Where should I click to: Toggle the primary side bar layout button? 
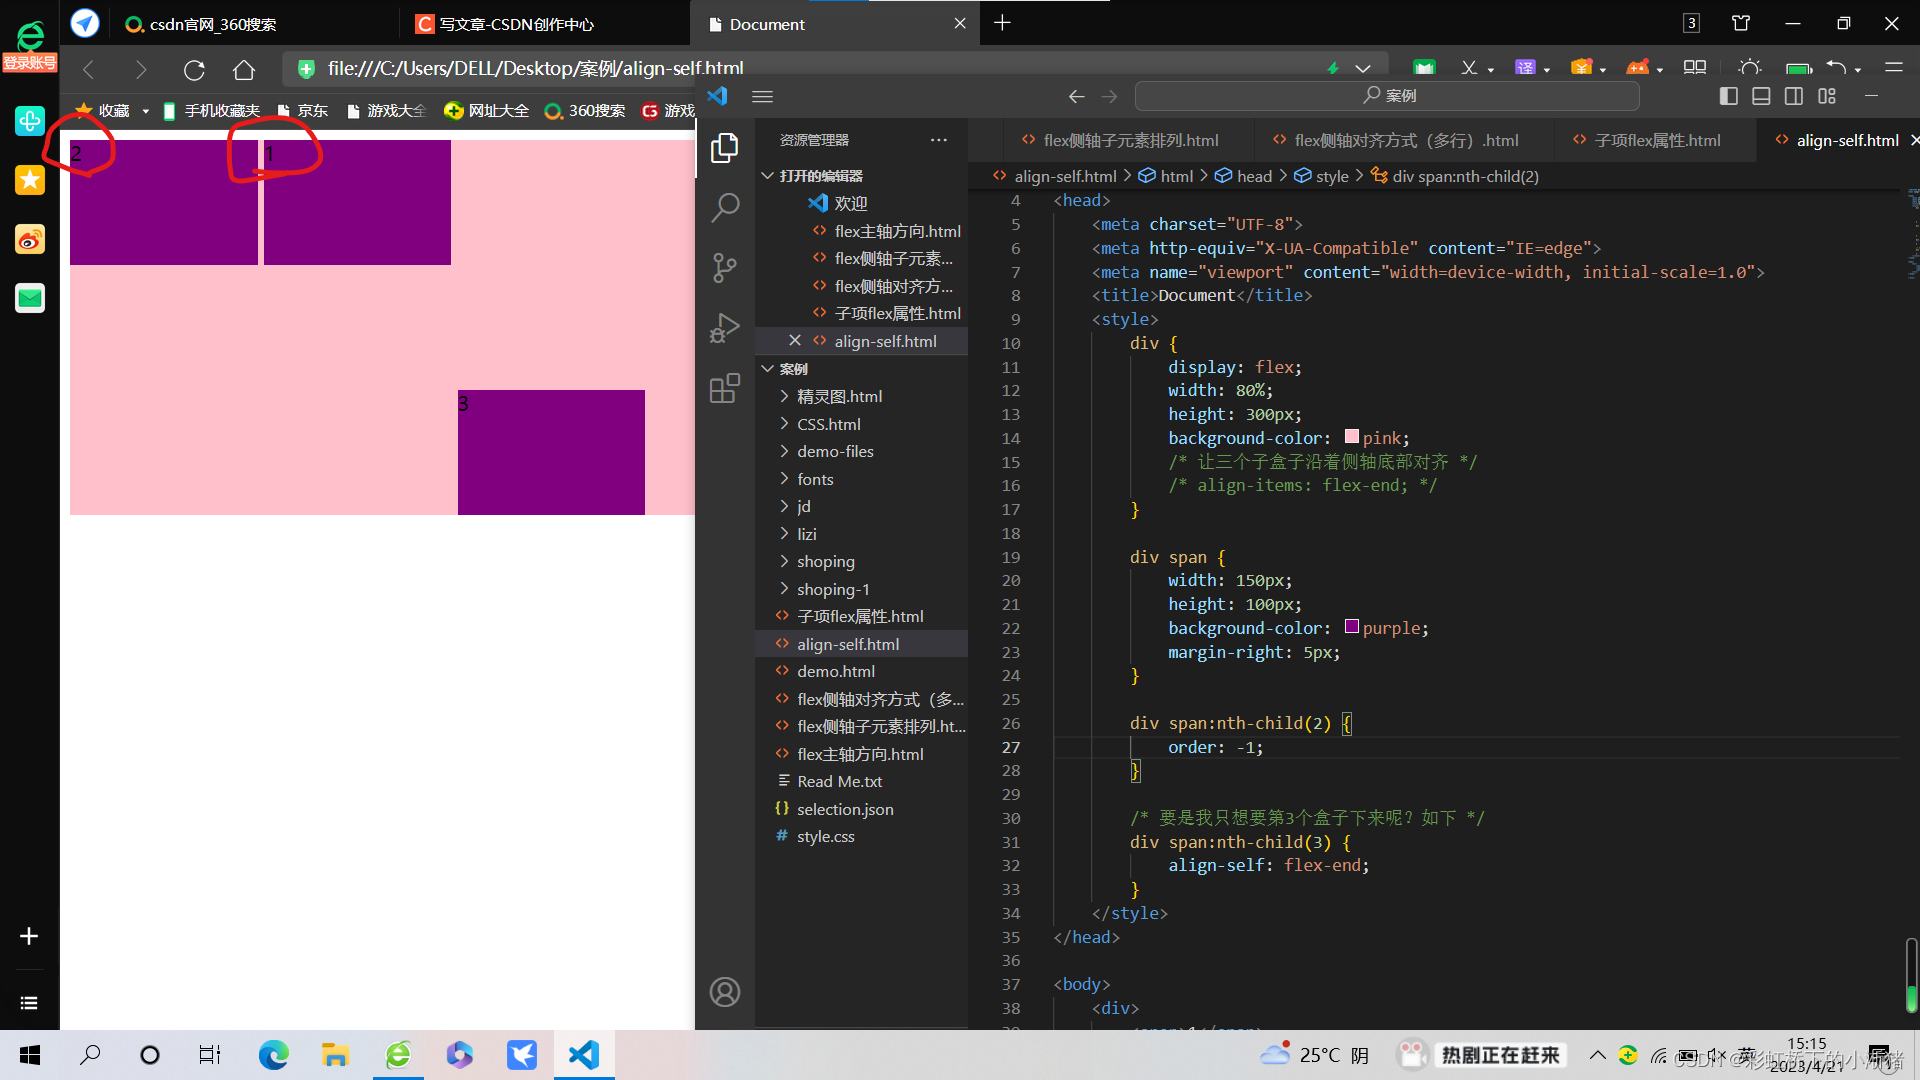point(1728,96)
